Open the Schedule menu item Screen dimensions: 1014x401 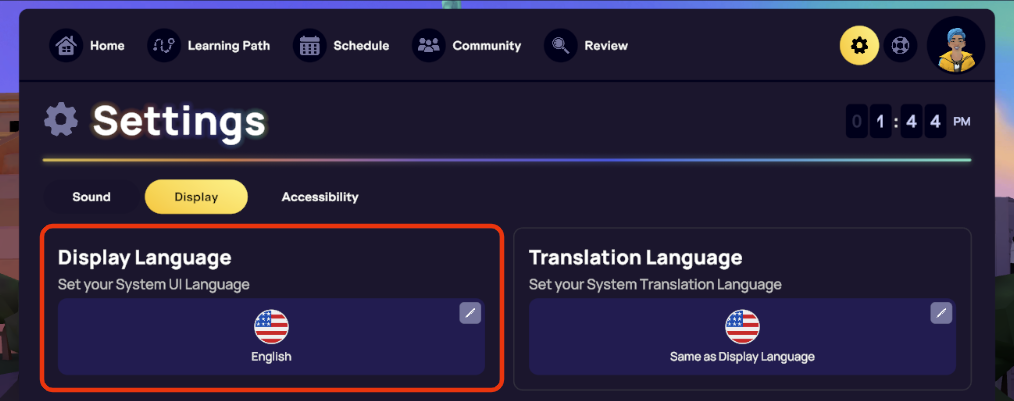(x=361, y=46)
